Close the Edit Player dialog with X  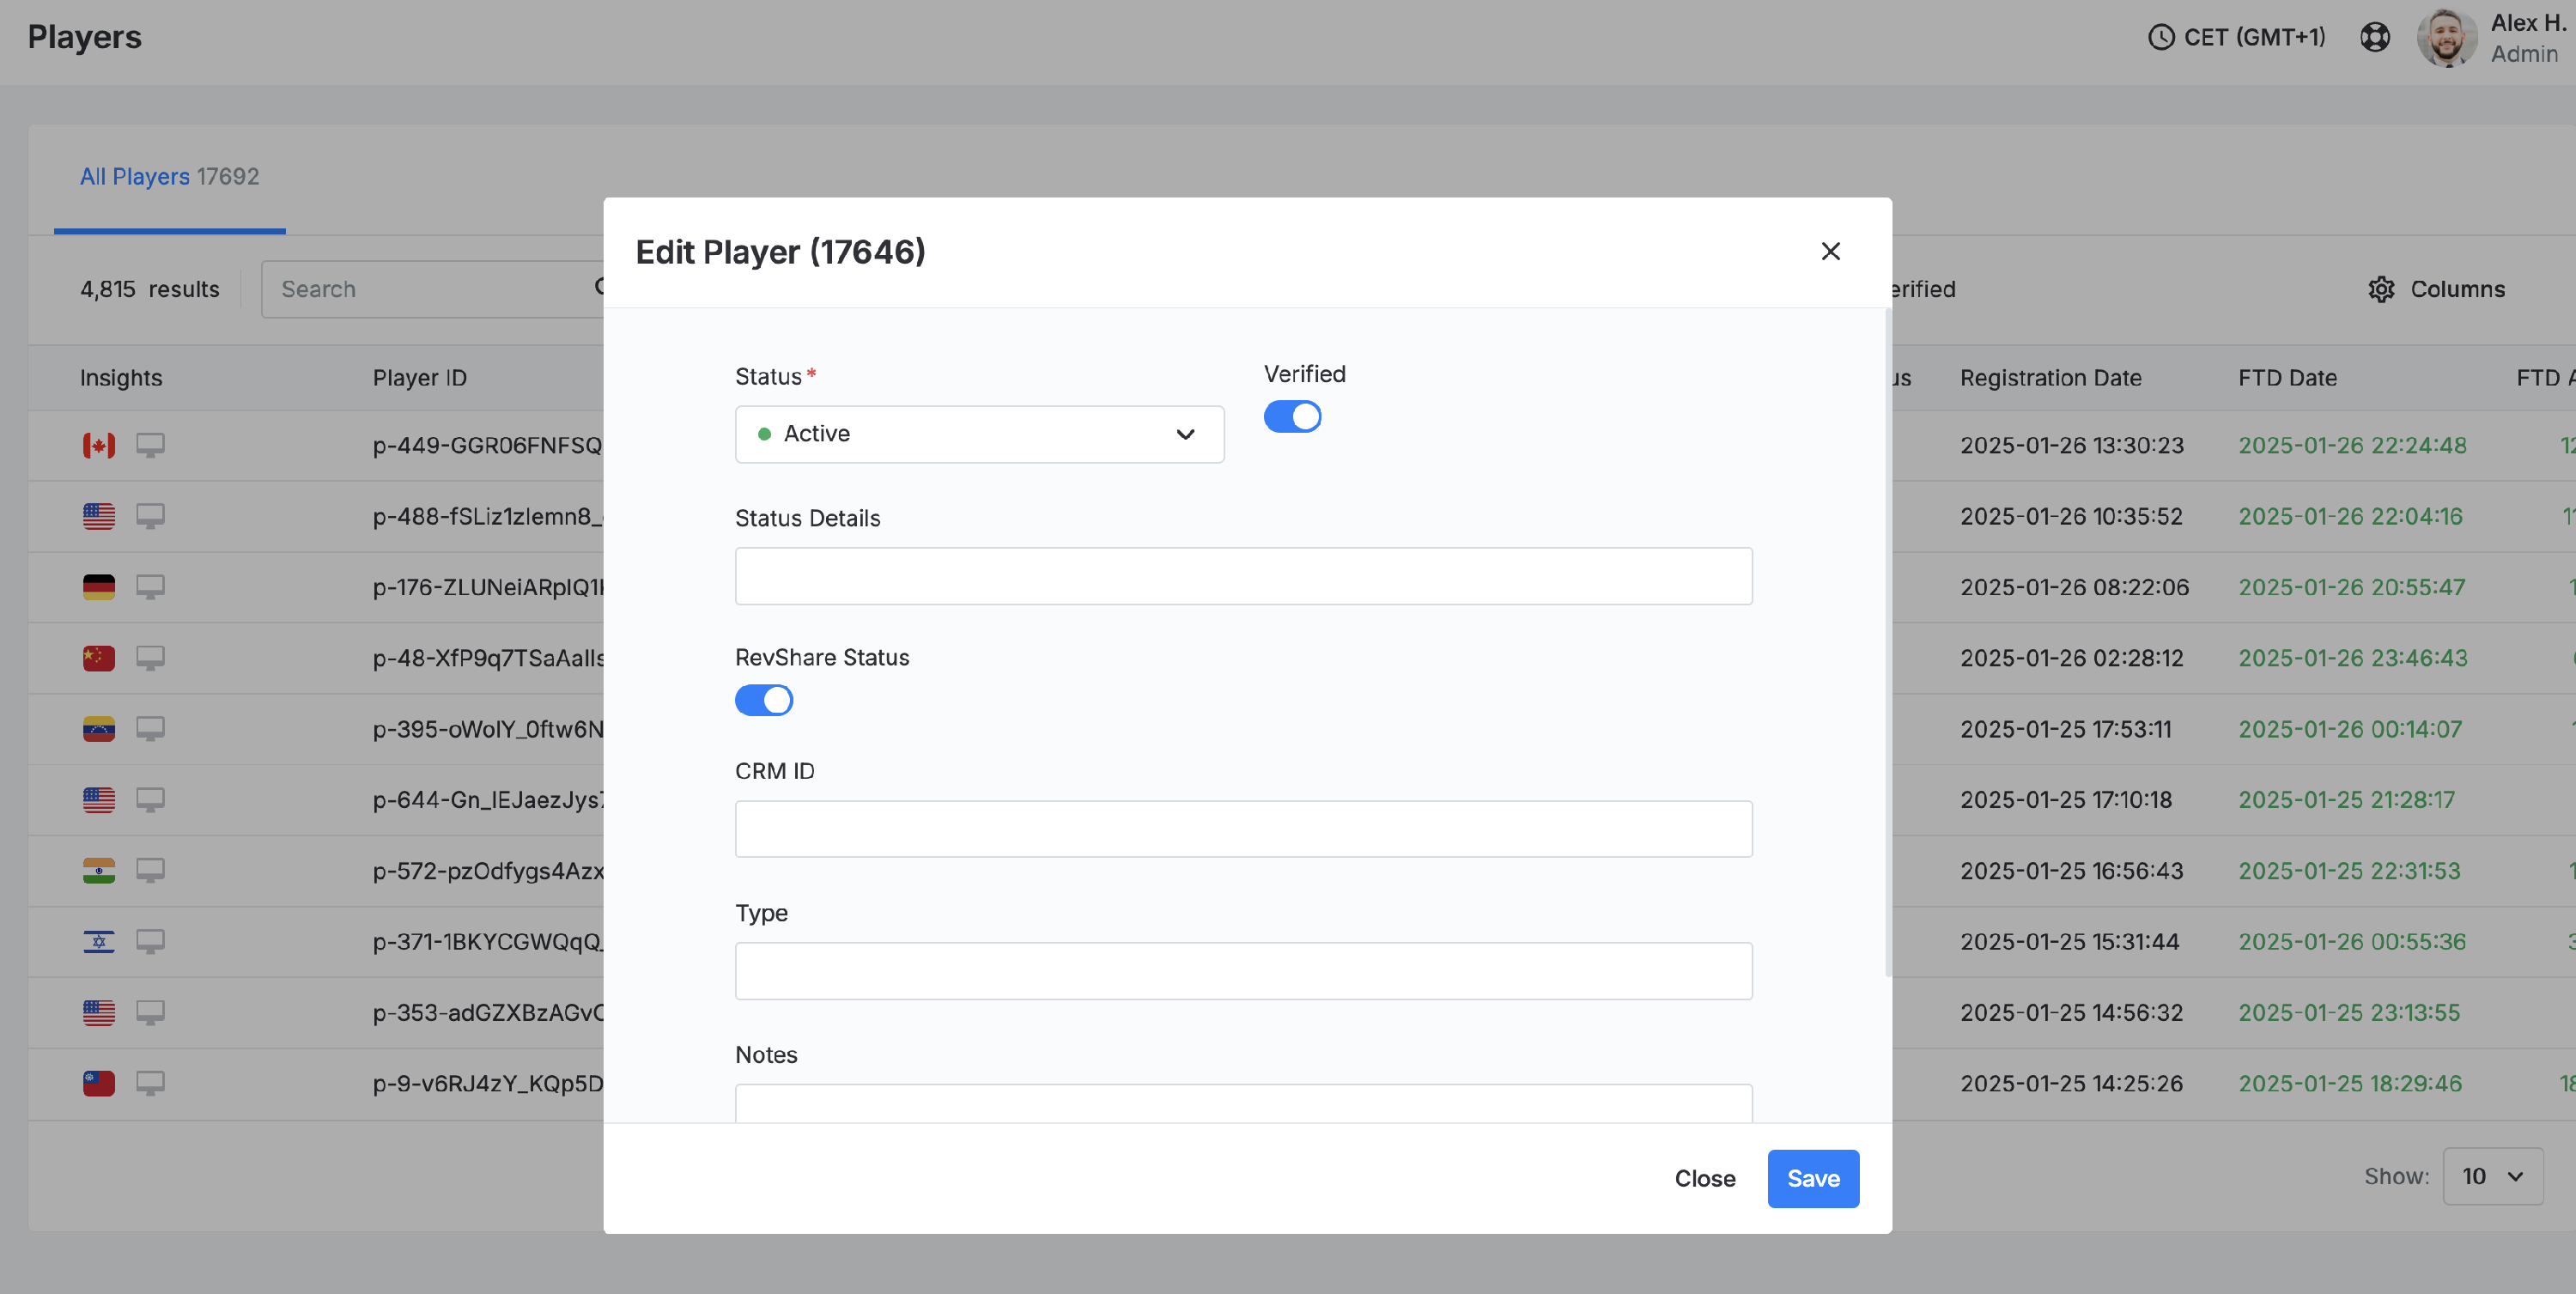pyautogui.click(x=1830, y=251)
